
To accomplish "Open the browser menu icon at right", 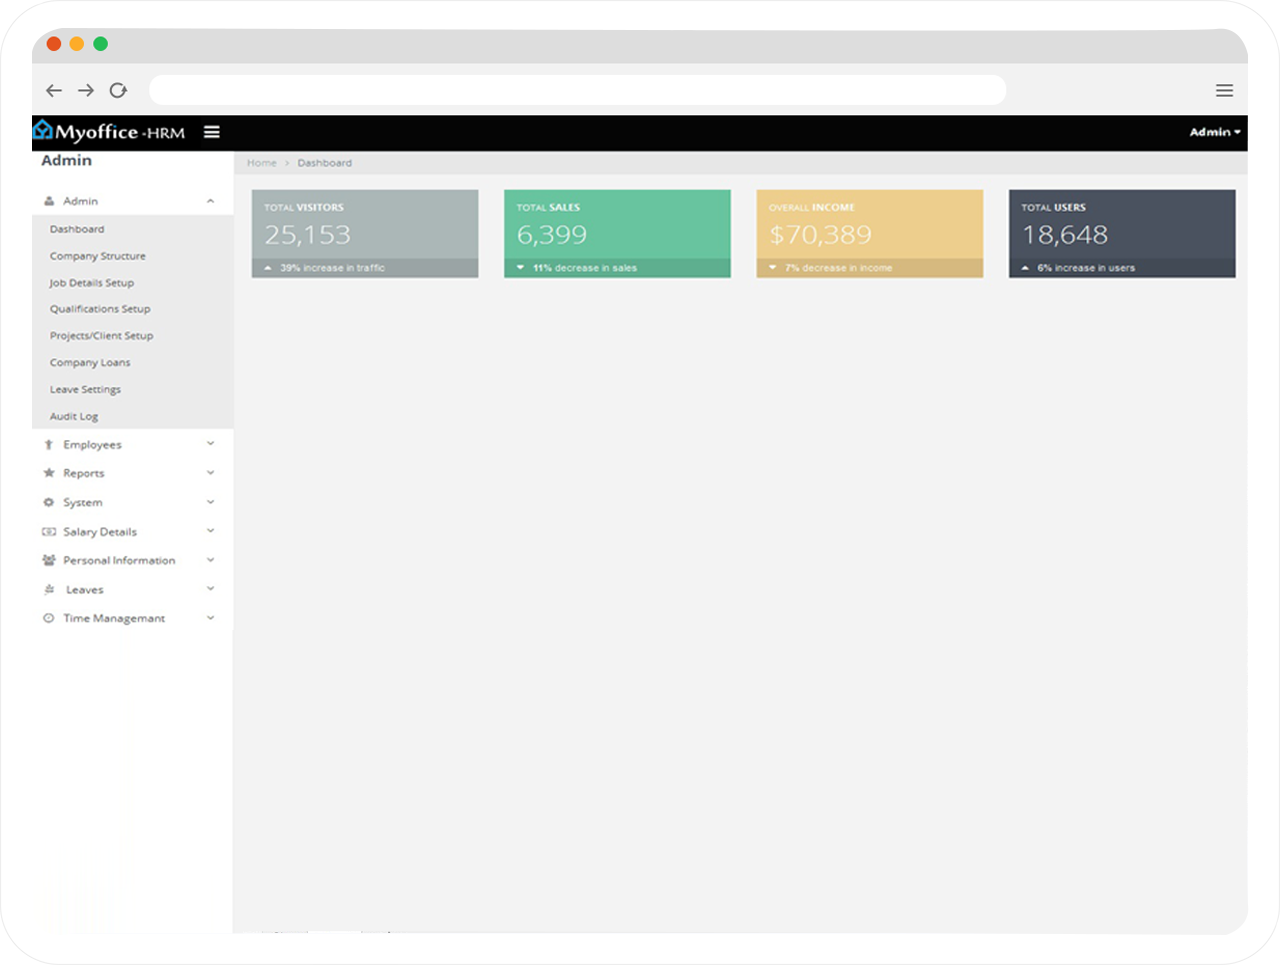I will pos(1224,91).
